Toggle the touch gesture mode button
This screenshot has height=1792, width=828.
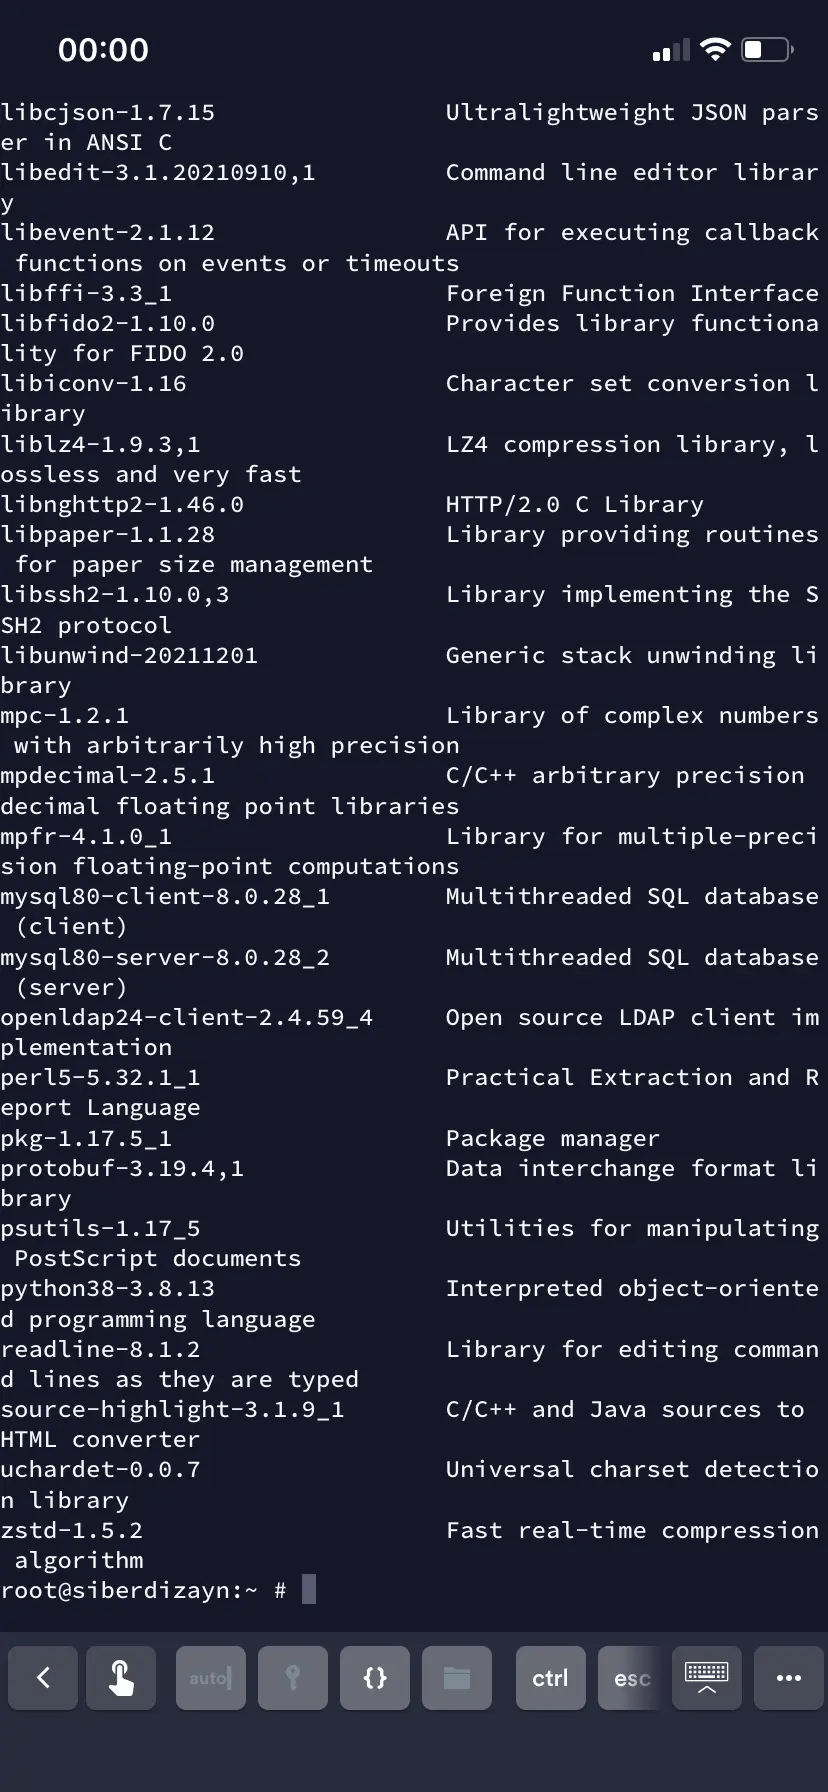click(121, 1678)
